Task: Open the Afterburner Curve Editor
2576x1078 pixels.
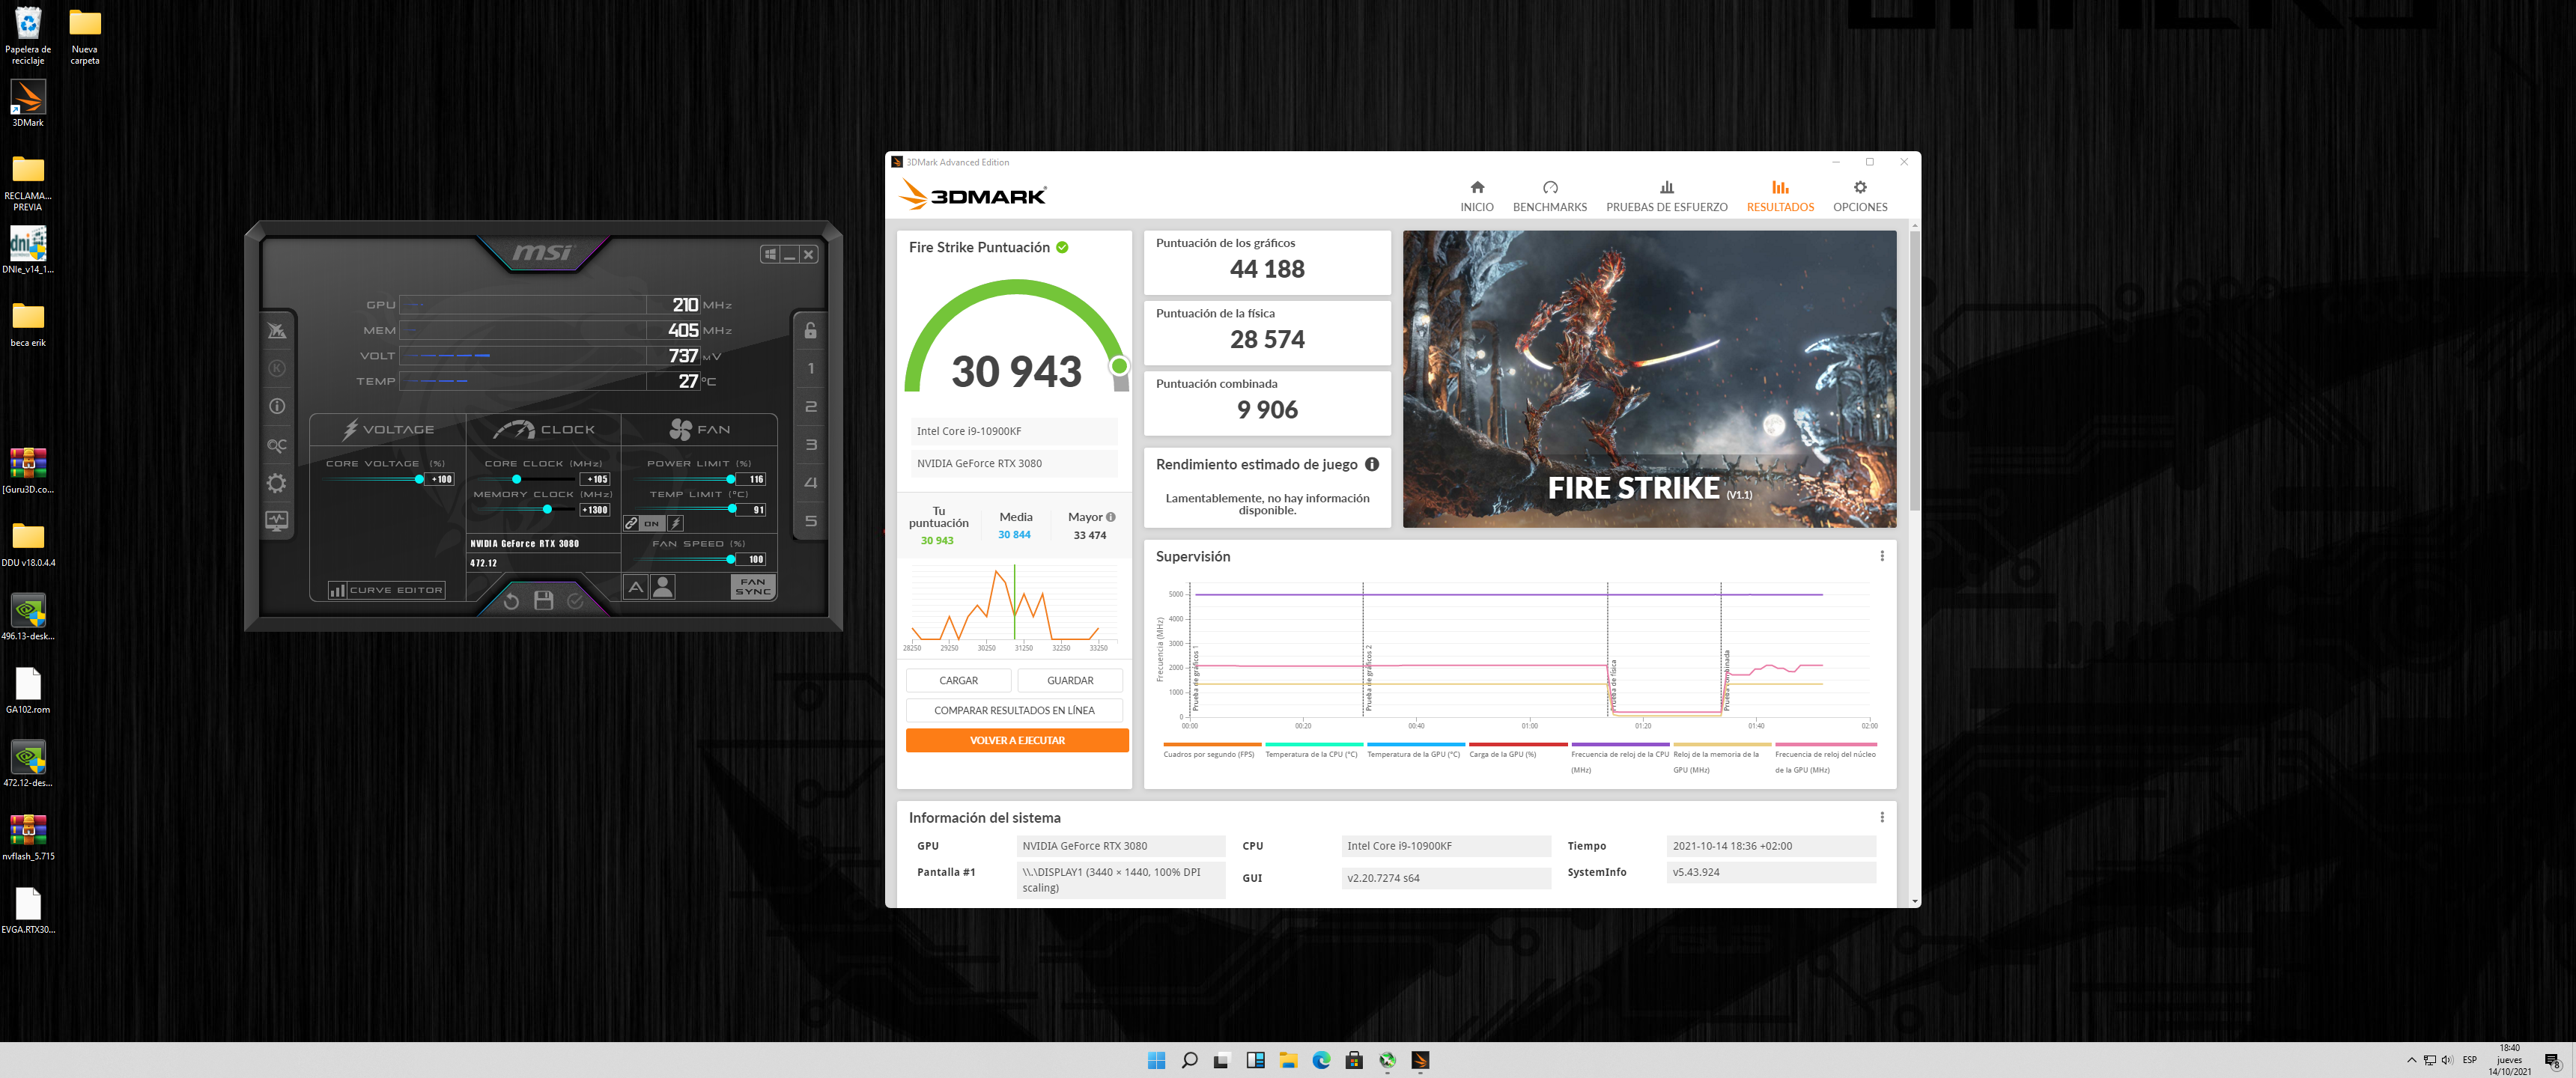Action: click(x=386, y=590)
